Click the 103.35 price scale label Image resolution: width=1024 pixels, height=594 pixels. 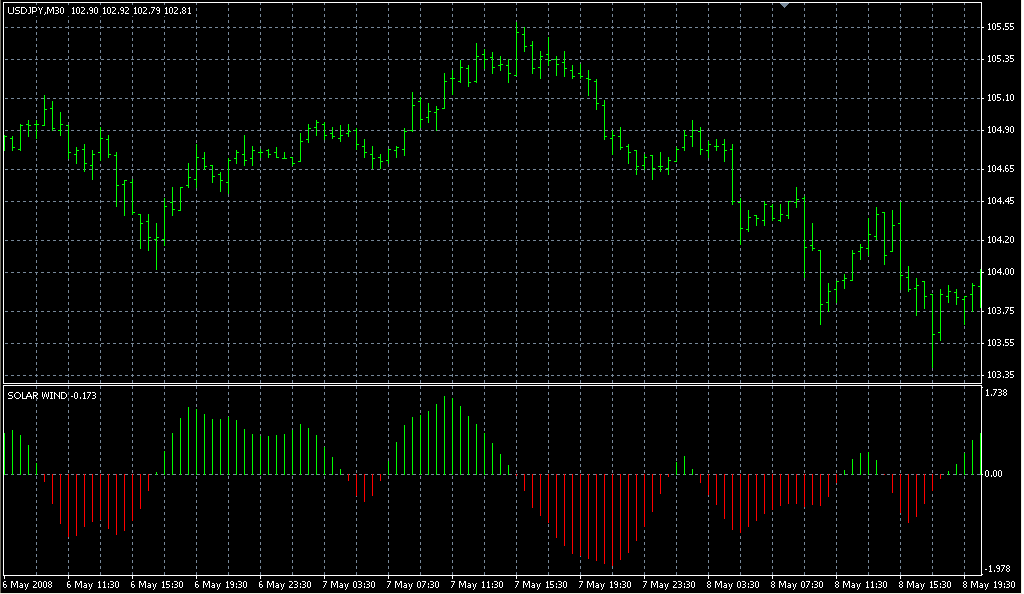tap(999, 375)
